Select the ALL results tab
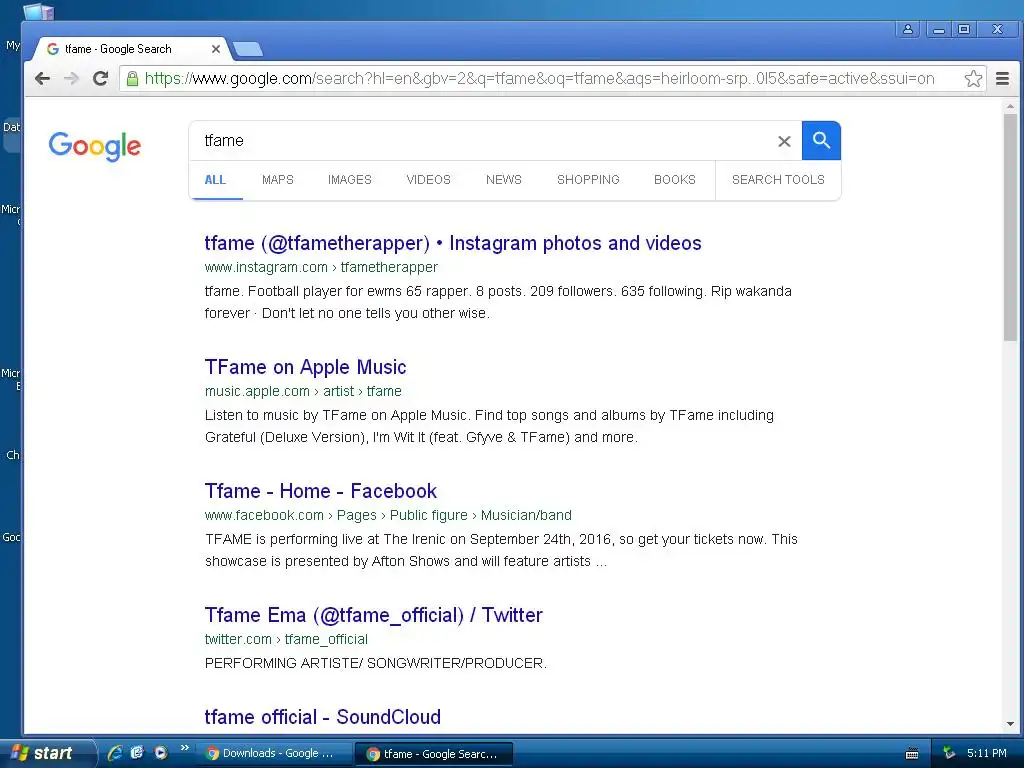Image resolution: width=1024 pixels, height=768 pixels. (x=215, y=180)
